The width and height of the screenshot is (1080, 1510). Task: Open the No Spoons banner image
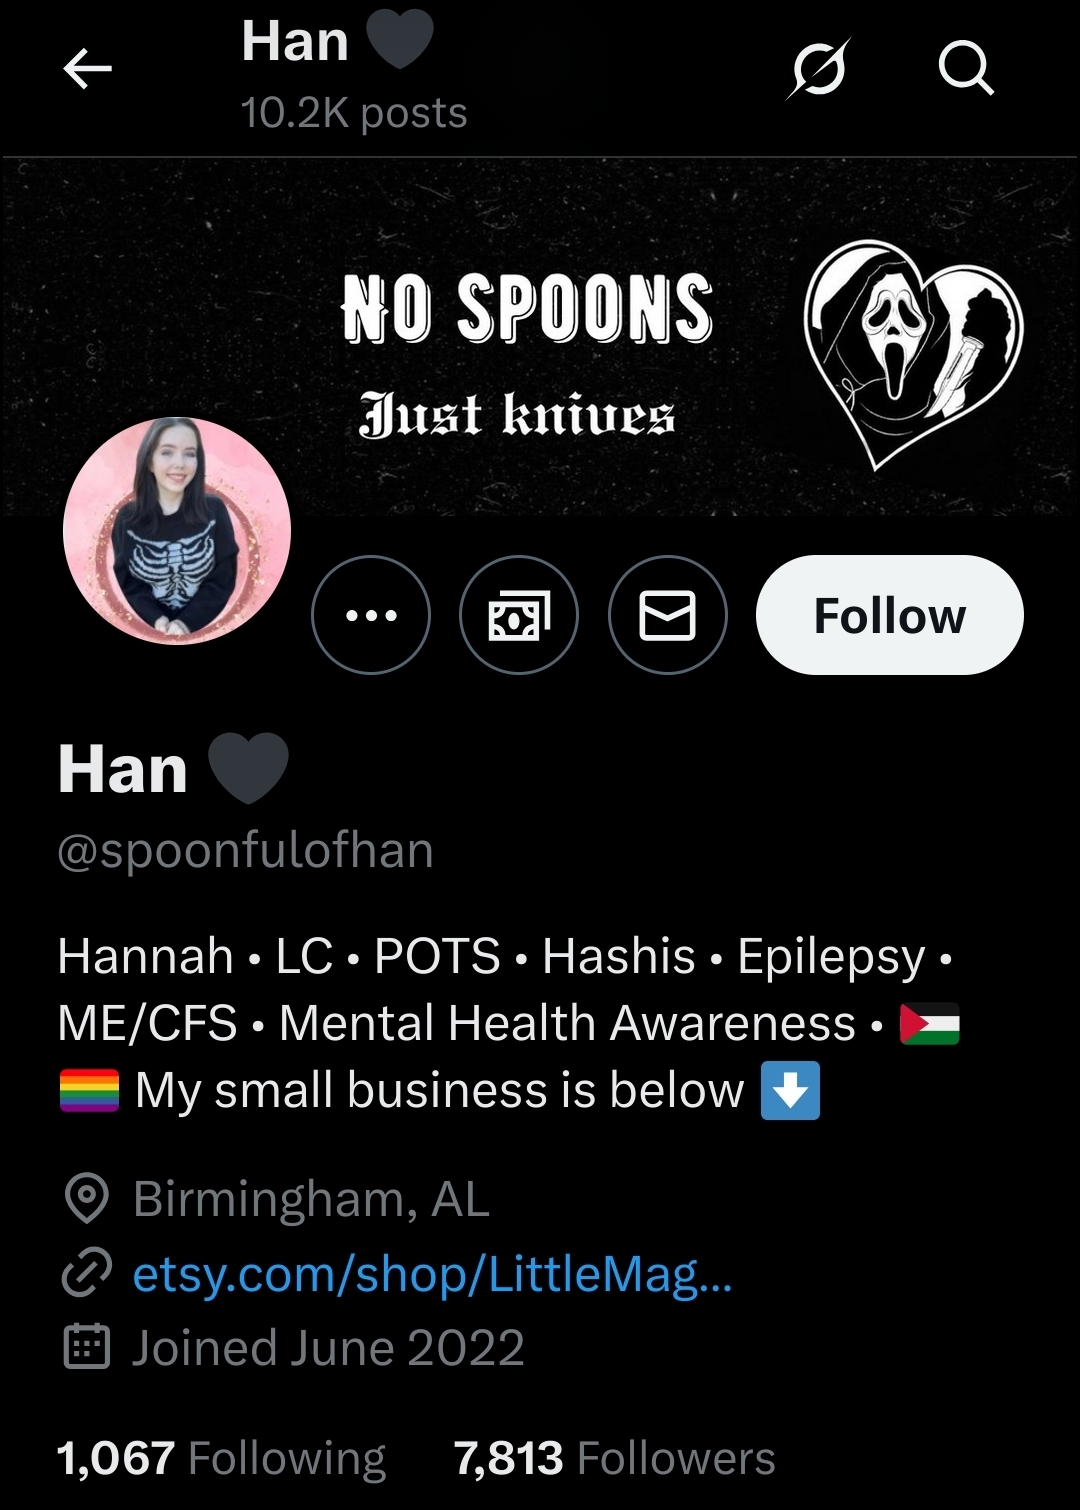coord(540,337)
